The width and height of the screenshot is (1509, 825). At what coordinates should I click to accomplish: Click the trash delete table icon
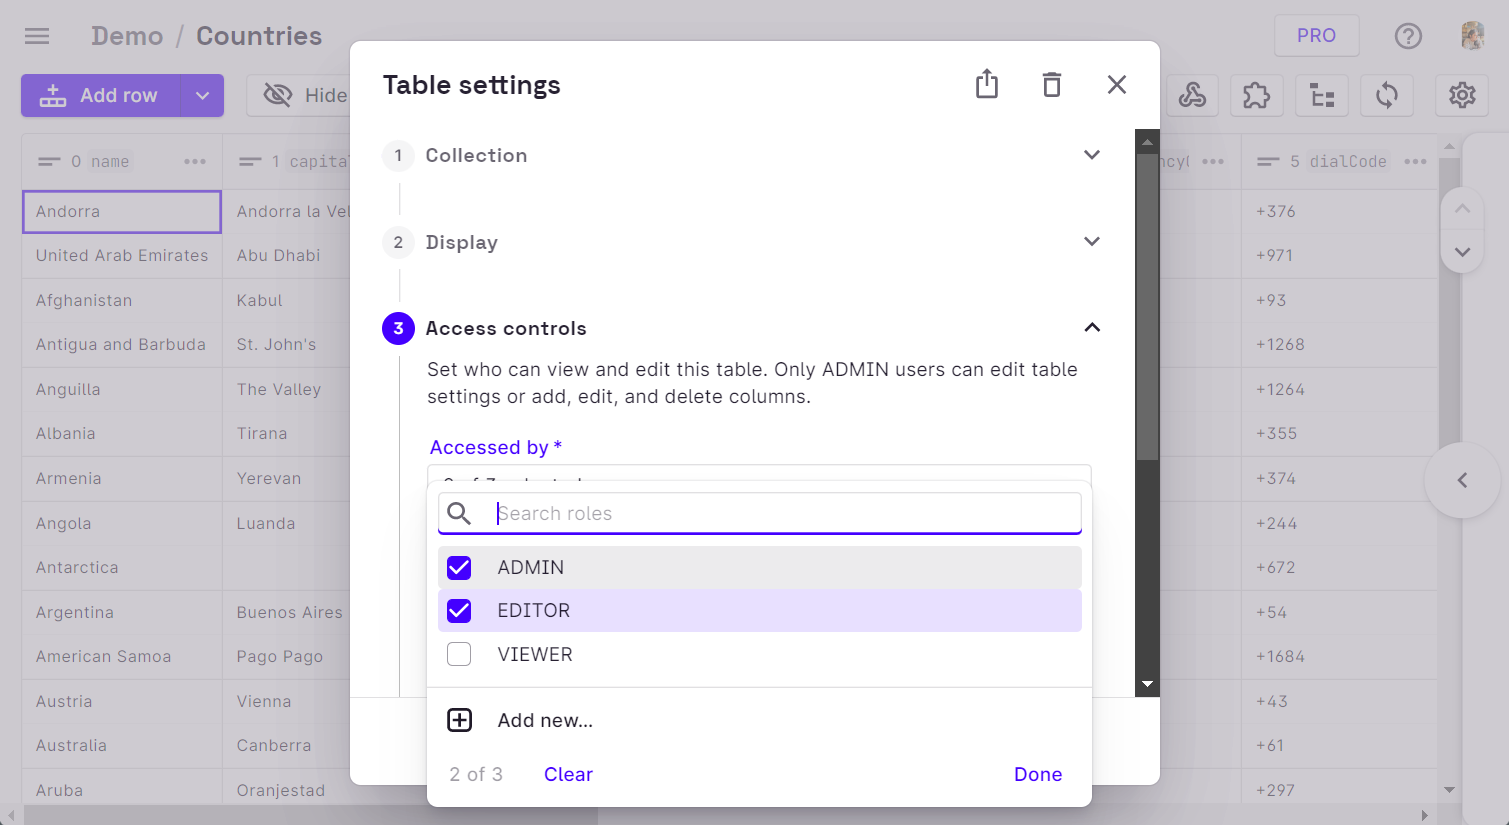point(1051,84)
